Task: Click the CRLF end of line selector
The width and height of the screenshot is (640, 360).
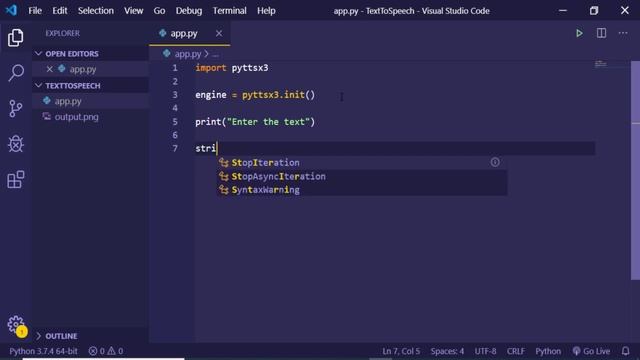Action: point(516,351)
